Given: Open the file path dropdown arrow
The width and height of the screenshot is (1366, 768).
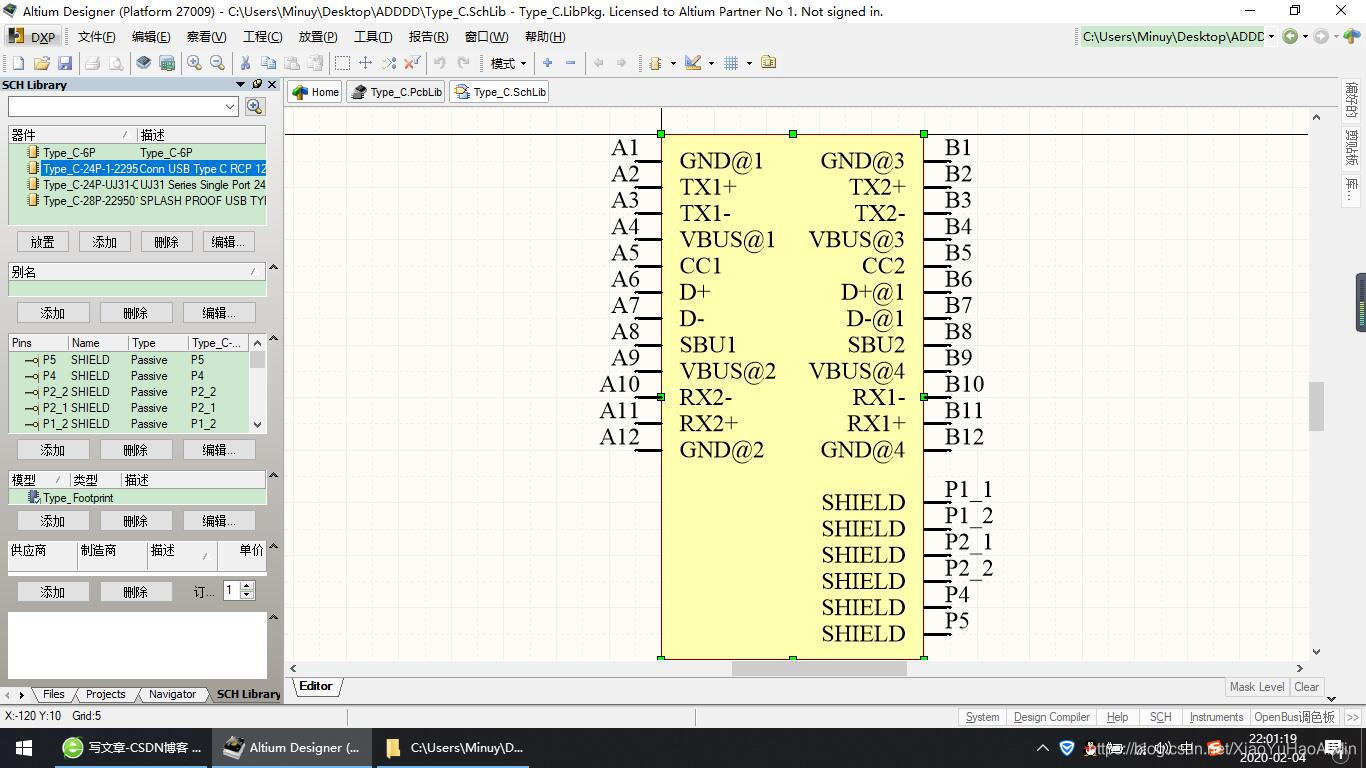Looking at the screenshot, I should [x=1272, y=37].
